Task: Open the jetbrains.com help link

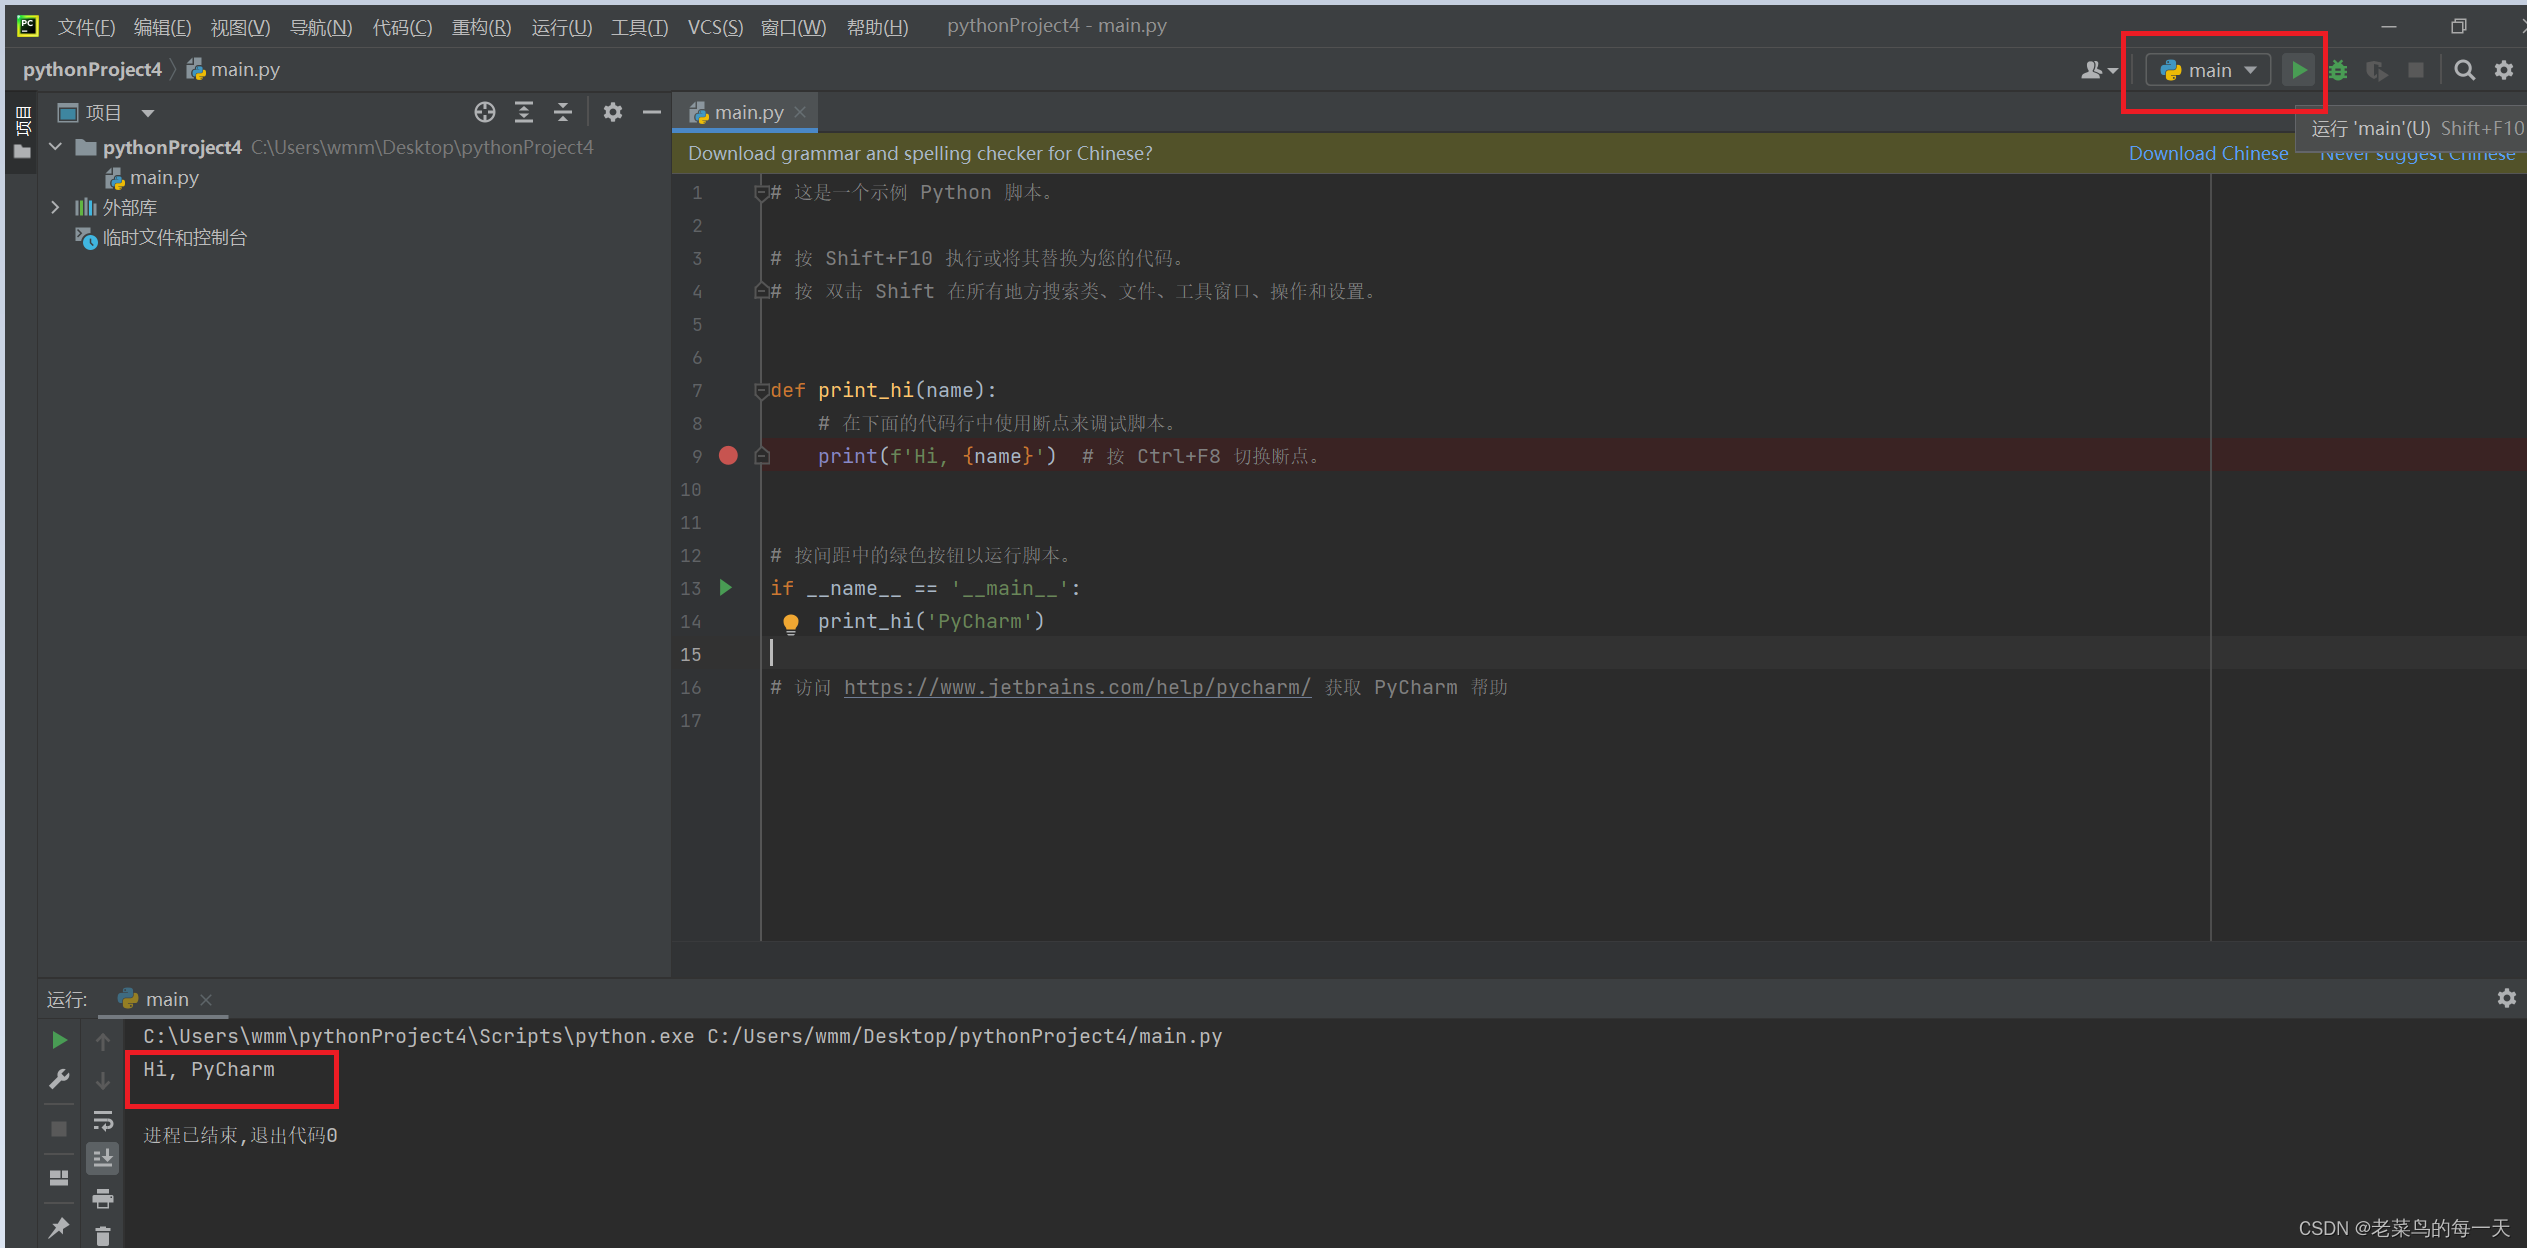Action: coord(1077,687)
